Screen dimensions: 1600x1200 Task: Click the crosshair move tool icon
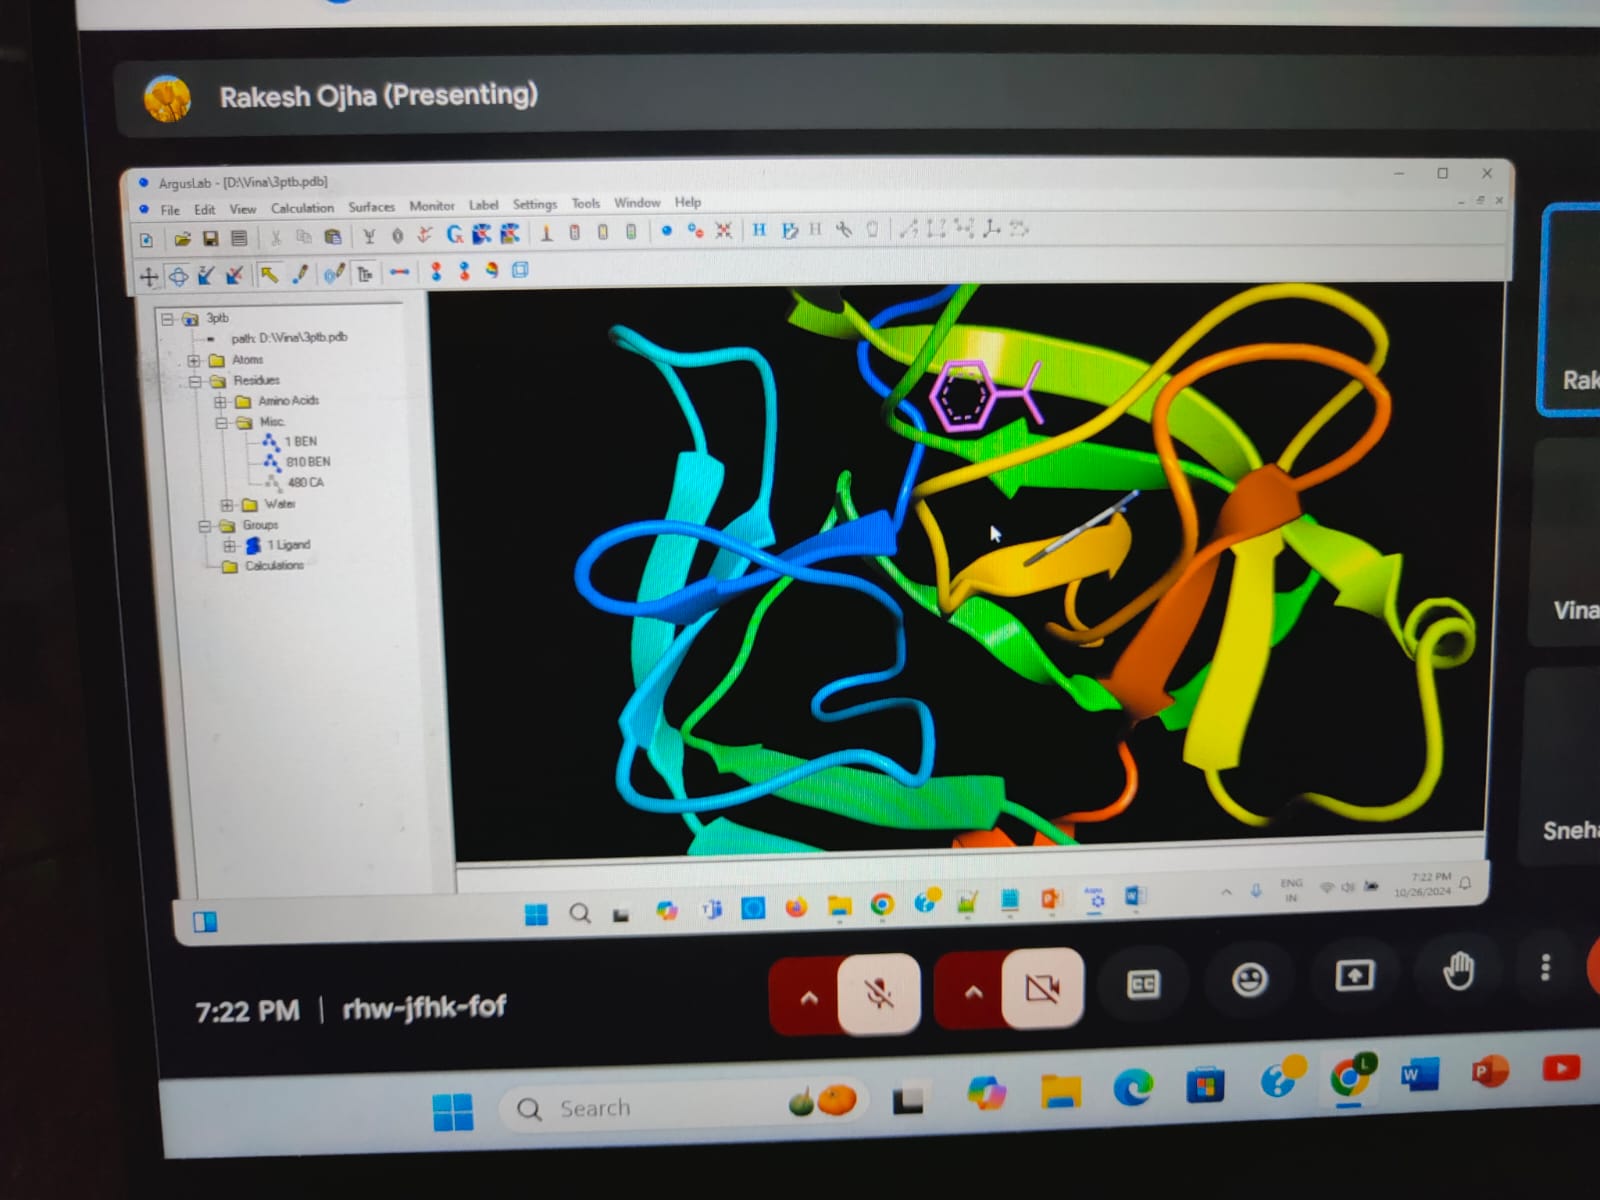point(149,277)
